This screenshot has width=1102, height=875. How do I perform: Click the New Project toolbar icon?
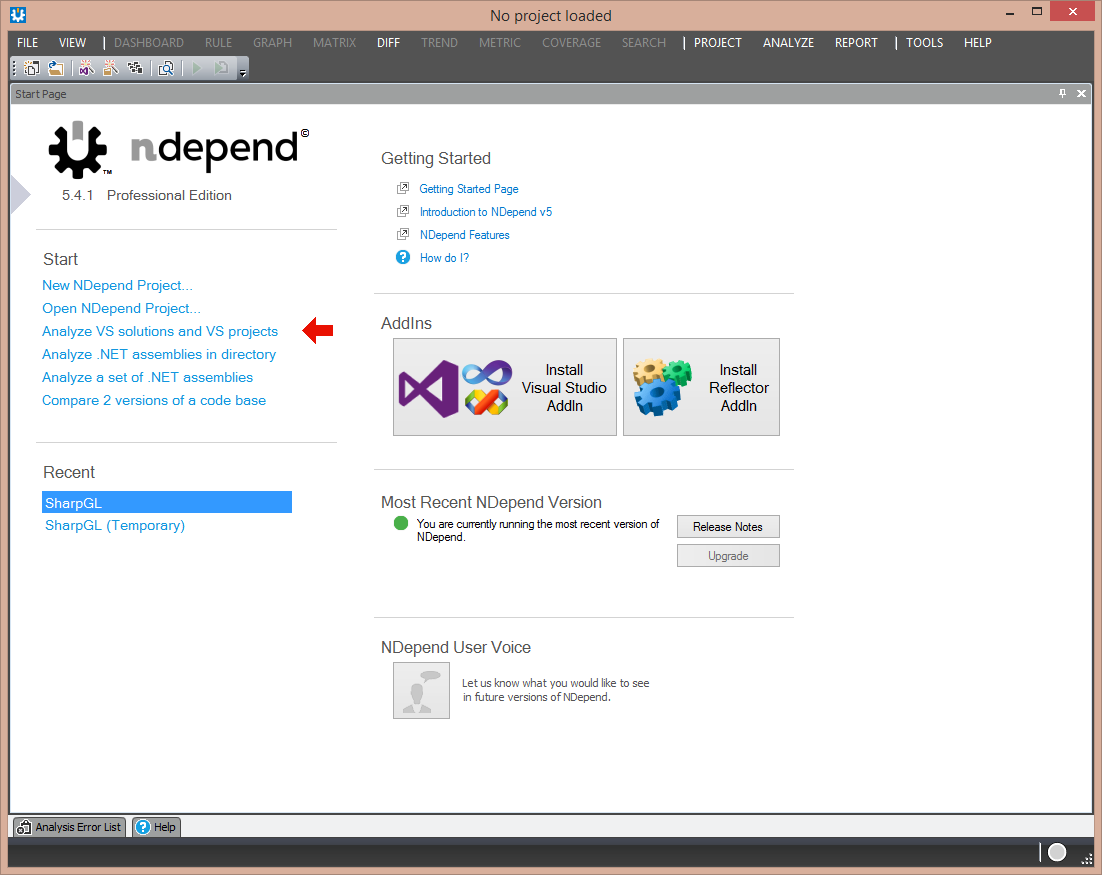click(32, 68)
